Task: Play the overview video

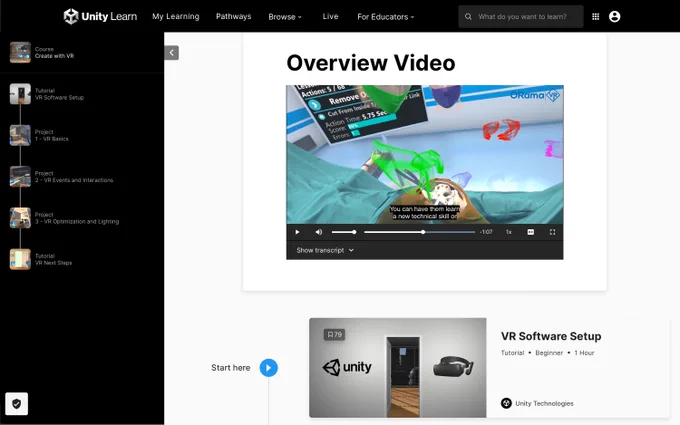Action: [x=297, y=232]
